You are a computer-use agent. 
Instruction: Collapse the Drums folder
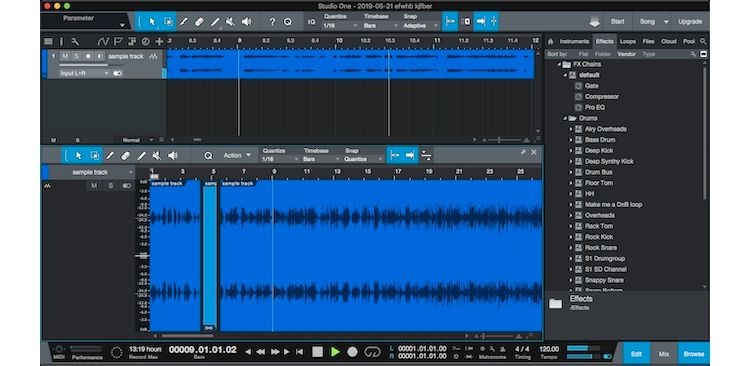click(x=565, y=118)
